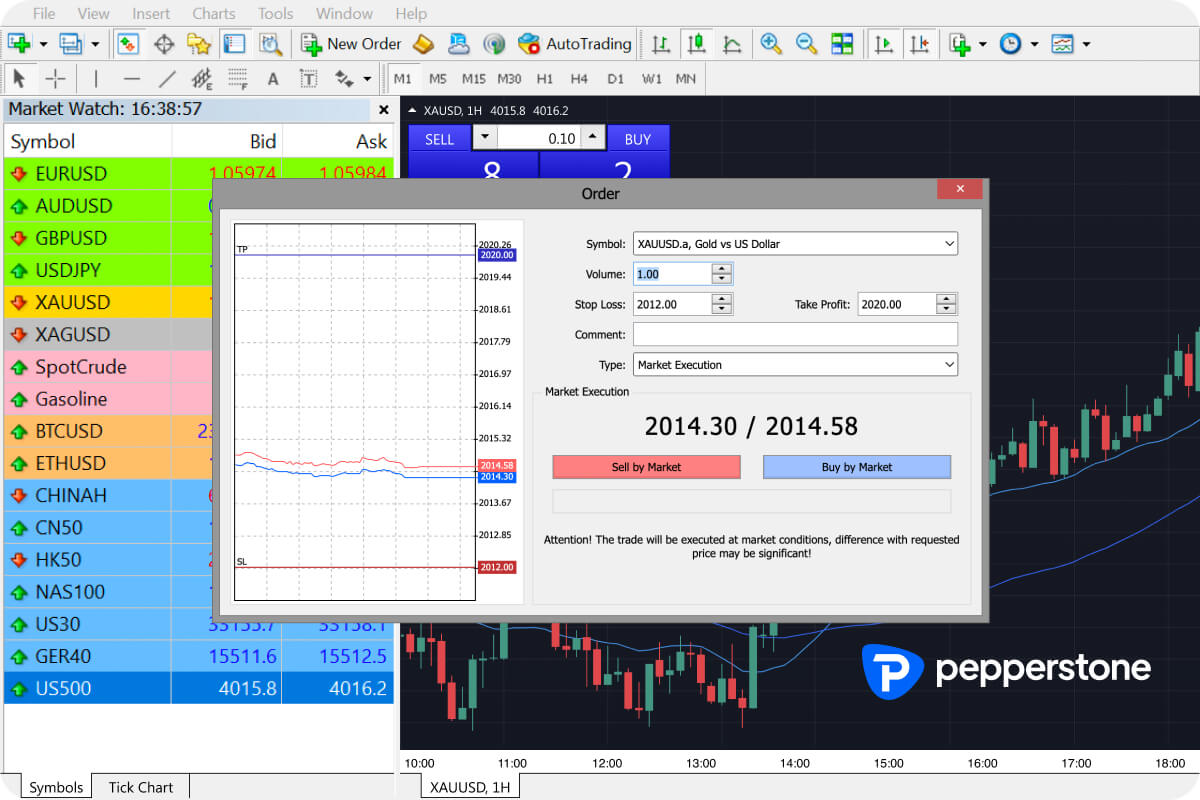Image resolution: width=1200 pixels, height=800 pixels.
Task: Click the Zoom In magnifier icon
Action: [770, 44]
